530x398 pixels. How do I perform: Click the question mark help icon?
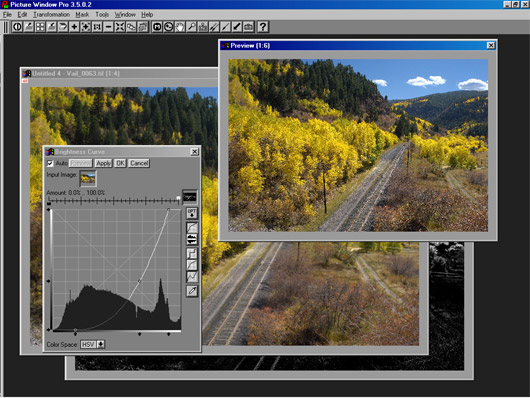point(263,27)
